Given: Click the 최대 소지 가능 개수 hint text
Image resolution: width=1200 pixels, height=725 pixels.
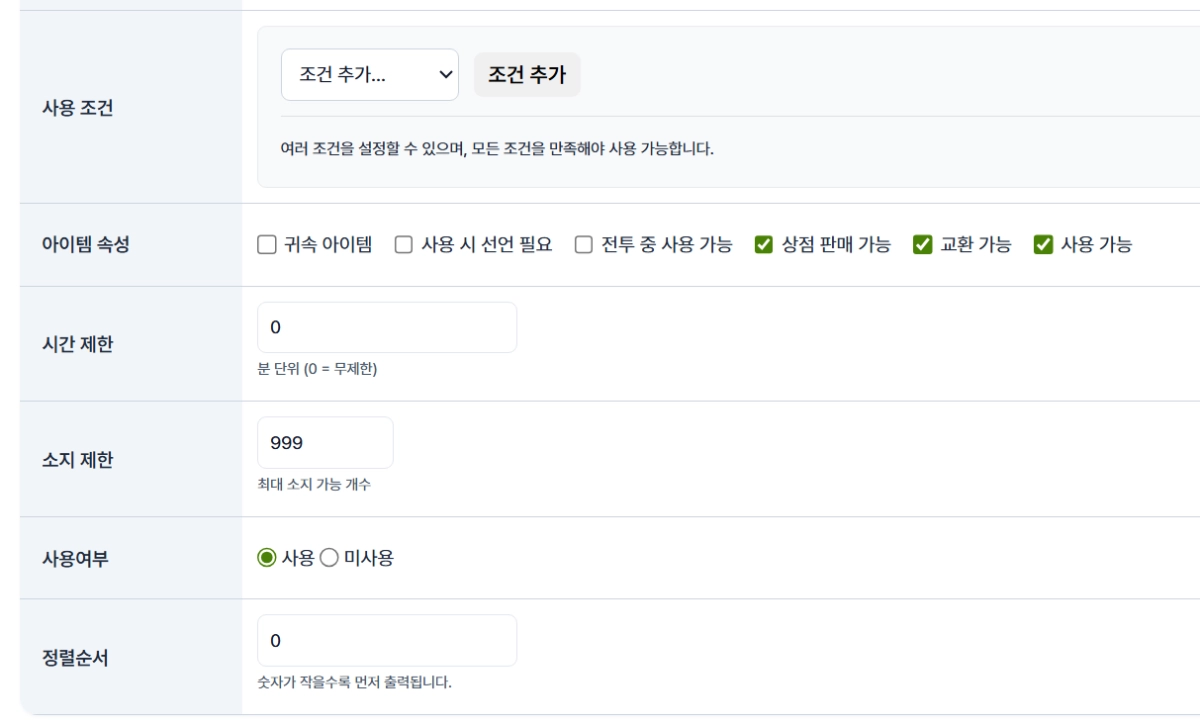Looking at the screenshot, I should point(314,485).
